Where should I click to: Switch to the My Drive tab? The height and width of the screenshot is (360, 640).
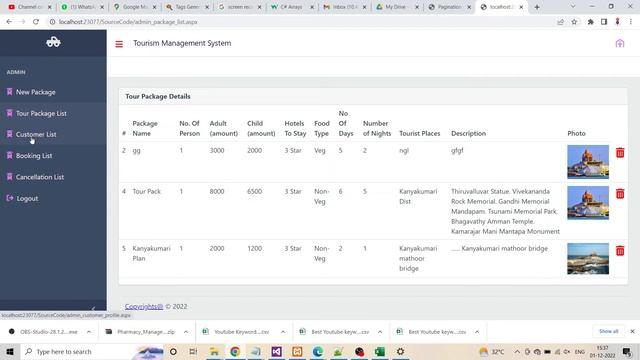click(397, 7)
